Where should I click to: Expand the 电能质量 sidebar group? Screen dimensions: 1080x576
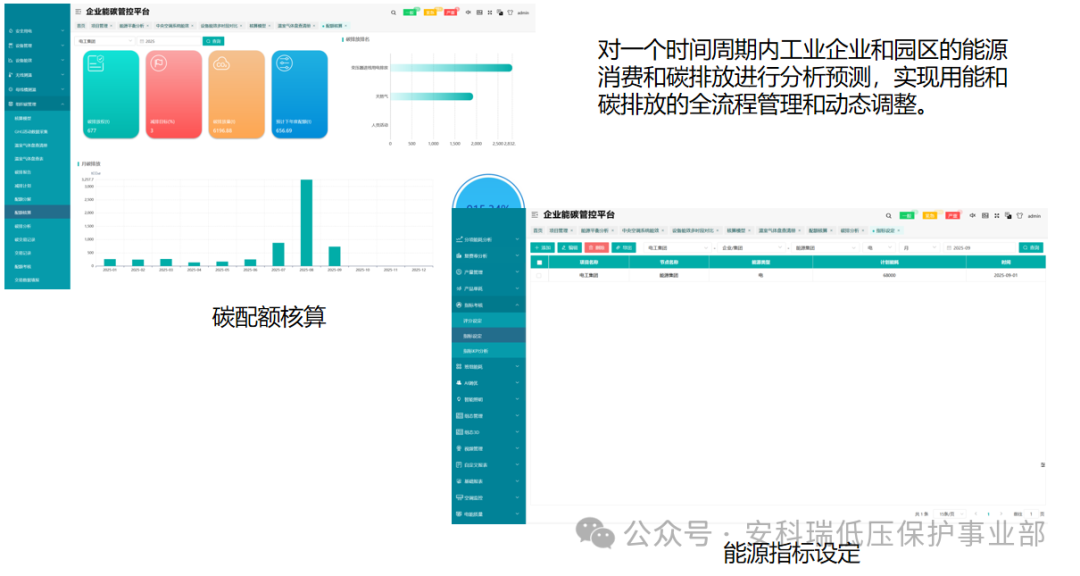pyautogui.click(x=488, y=514)
